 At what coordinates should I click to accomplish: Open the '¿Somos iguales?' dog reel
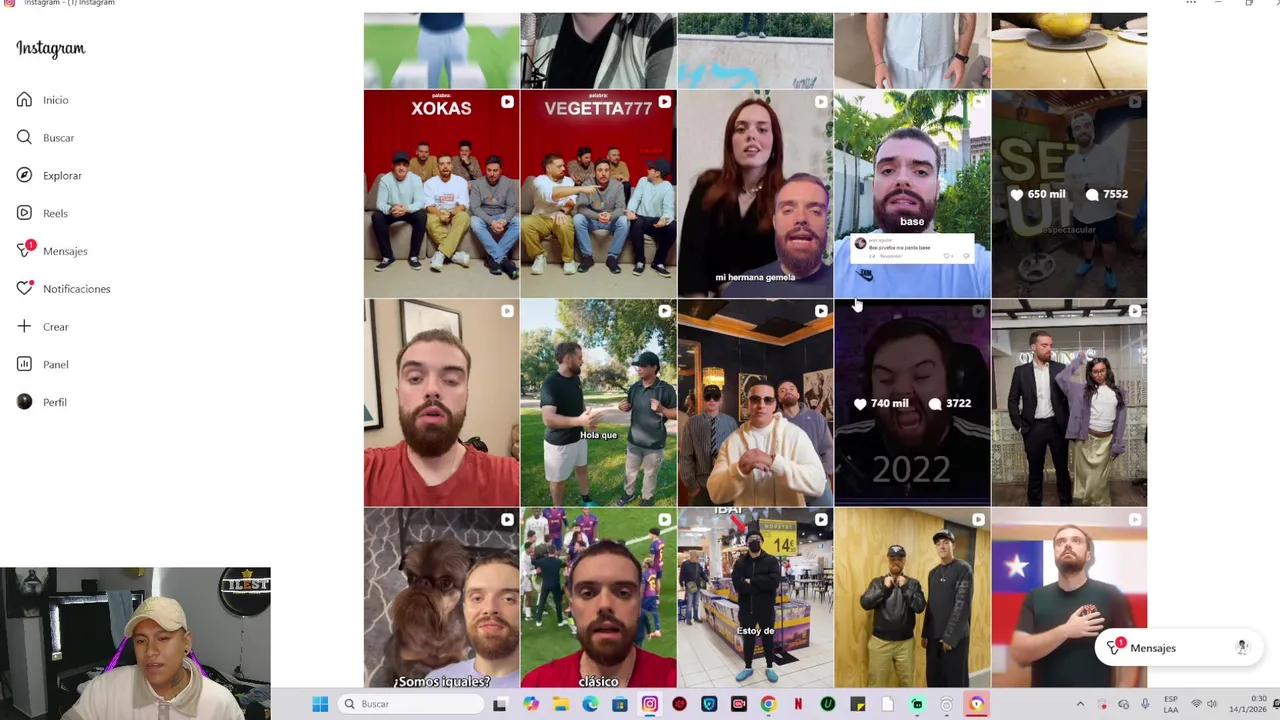pos(441,598)
